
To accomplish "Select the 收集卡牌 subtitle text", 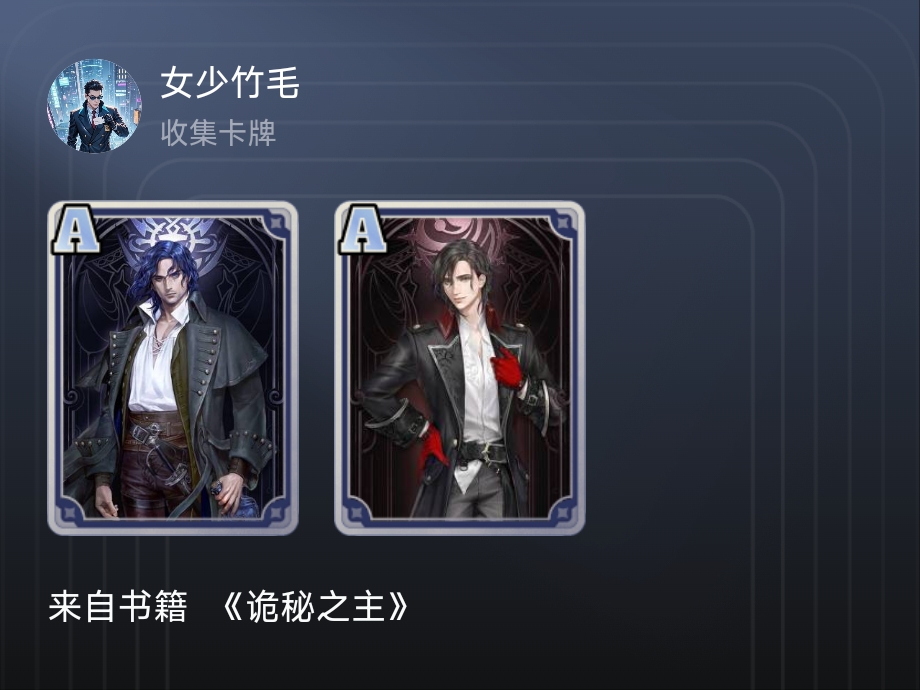I will pyautogui.click(x=218, y=133).
